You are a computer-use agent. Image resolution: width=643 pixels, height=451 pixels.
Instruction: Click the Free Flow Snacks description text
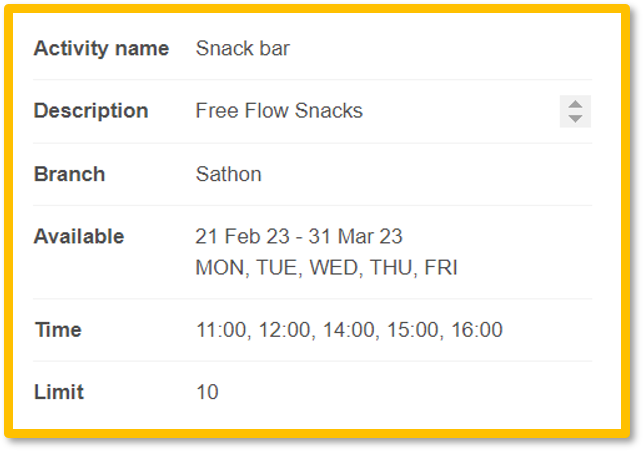[279, 111]
